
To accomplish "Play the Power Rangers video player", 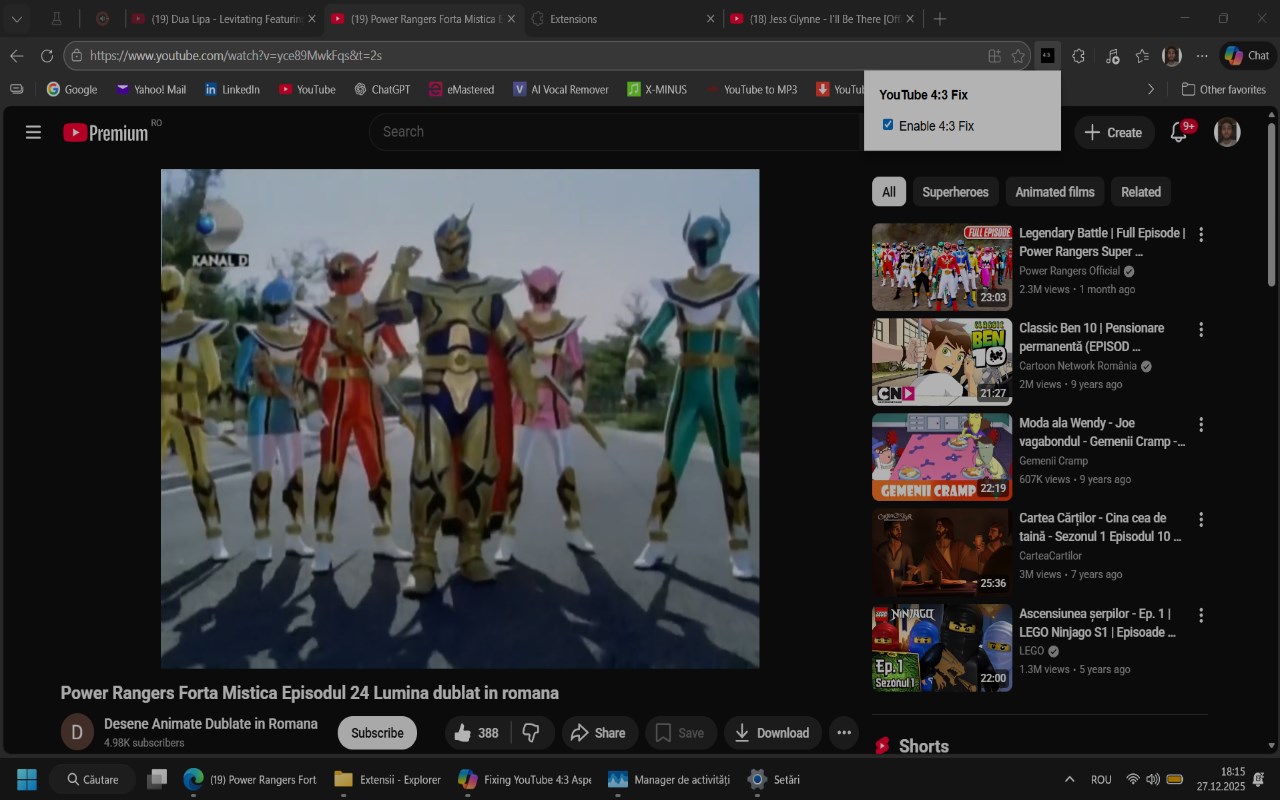I will click(460, 418).
